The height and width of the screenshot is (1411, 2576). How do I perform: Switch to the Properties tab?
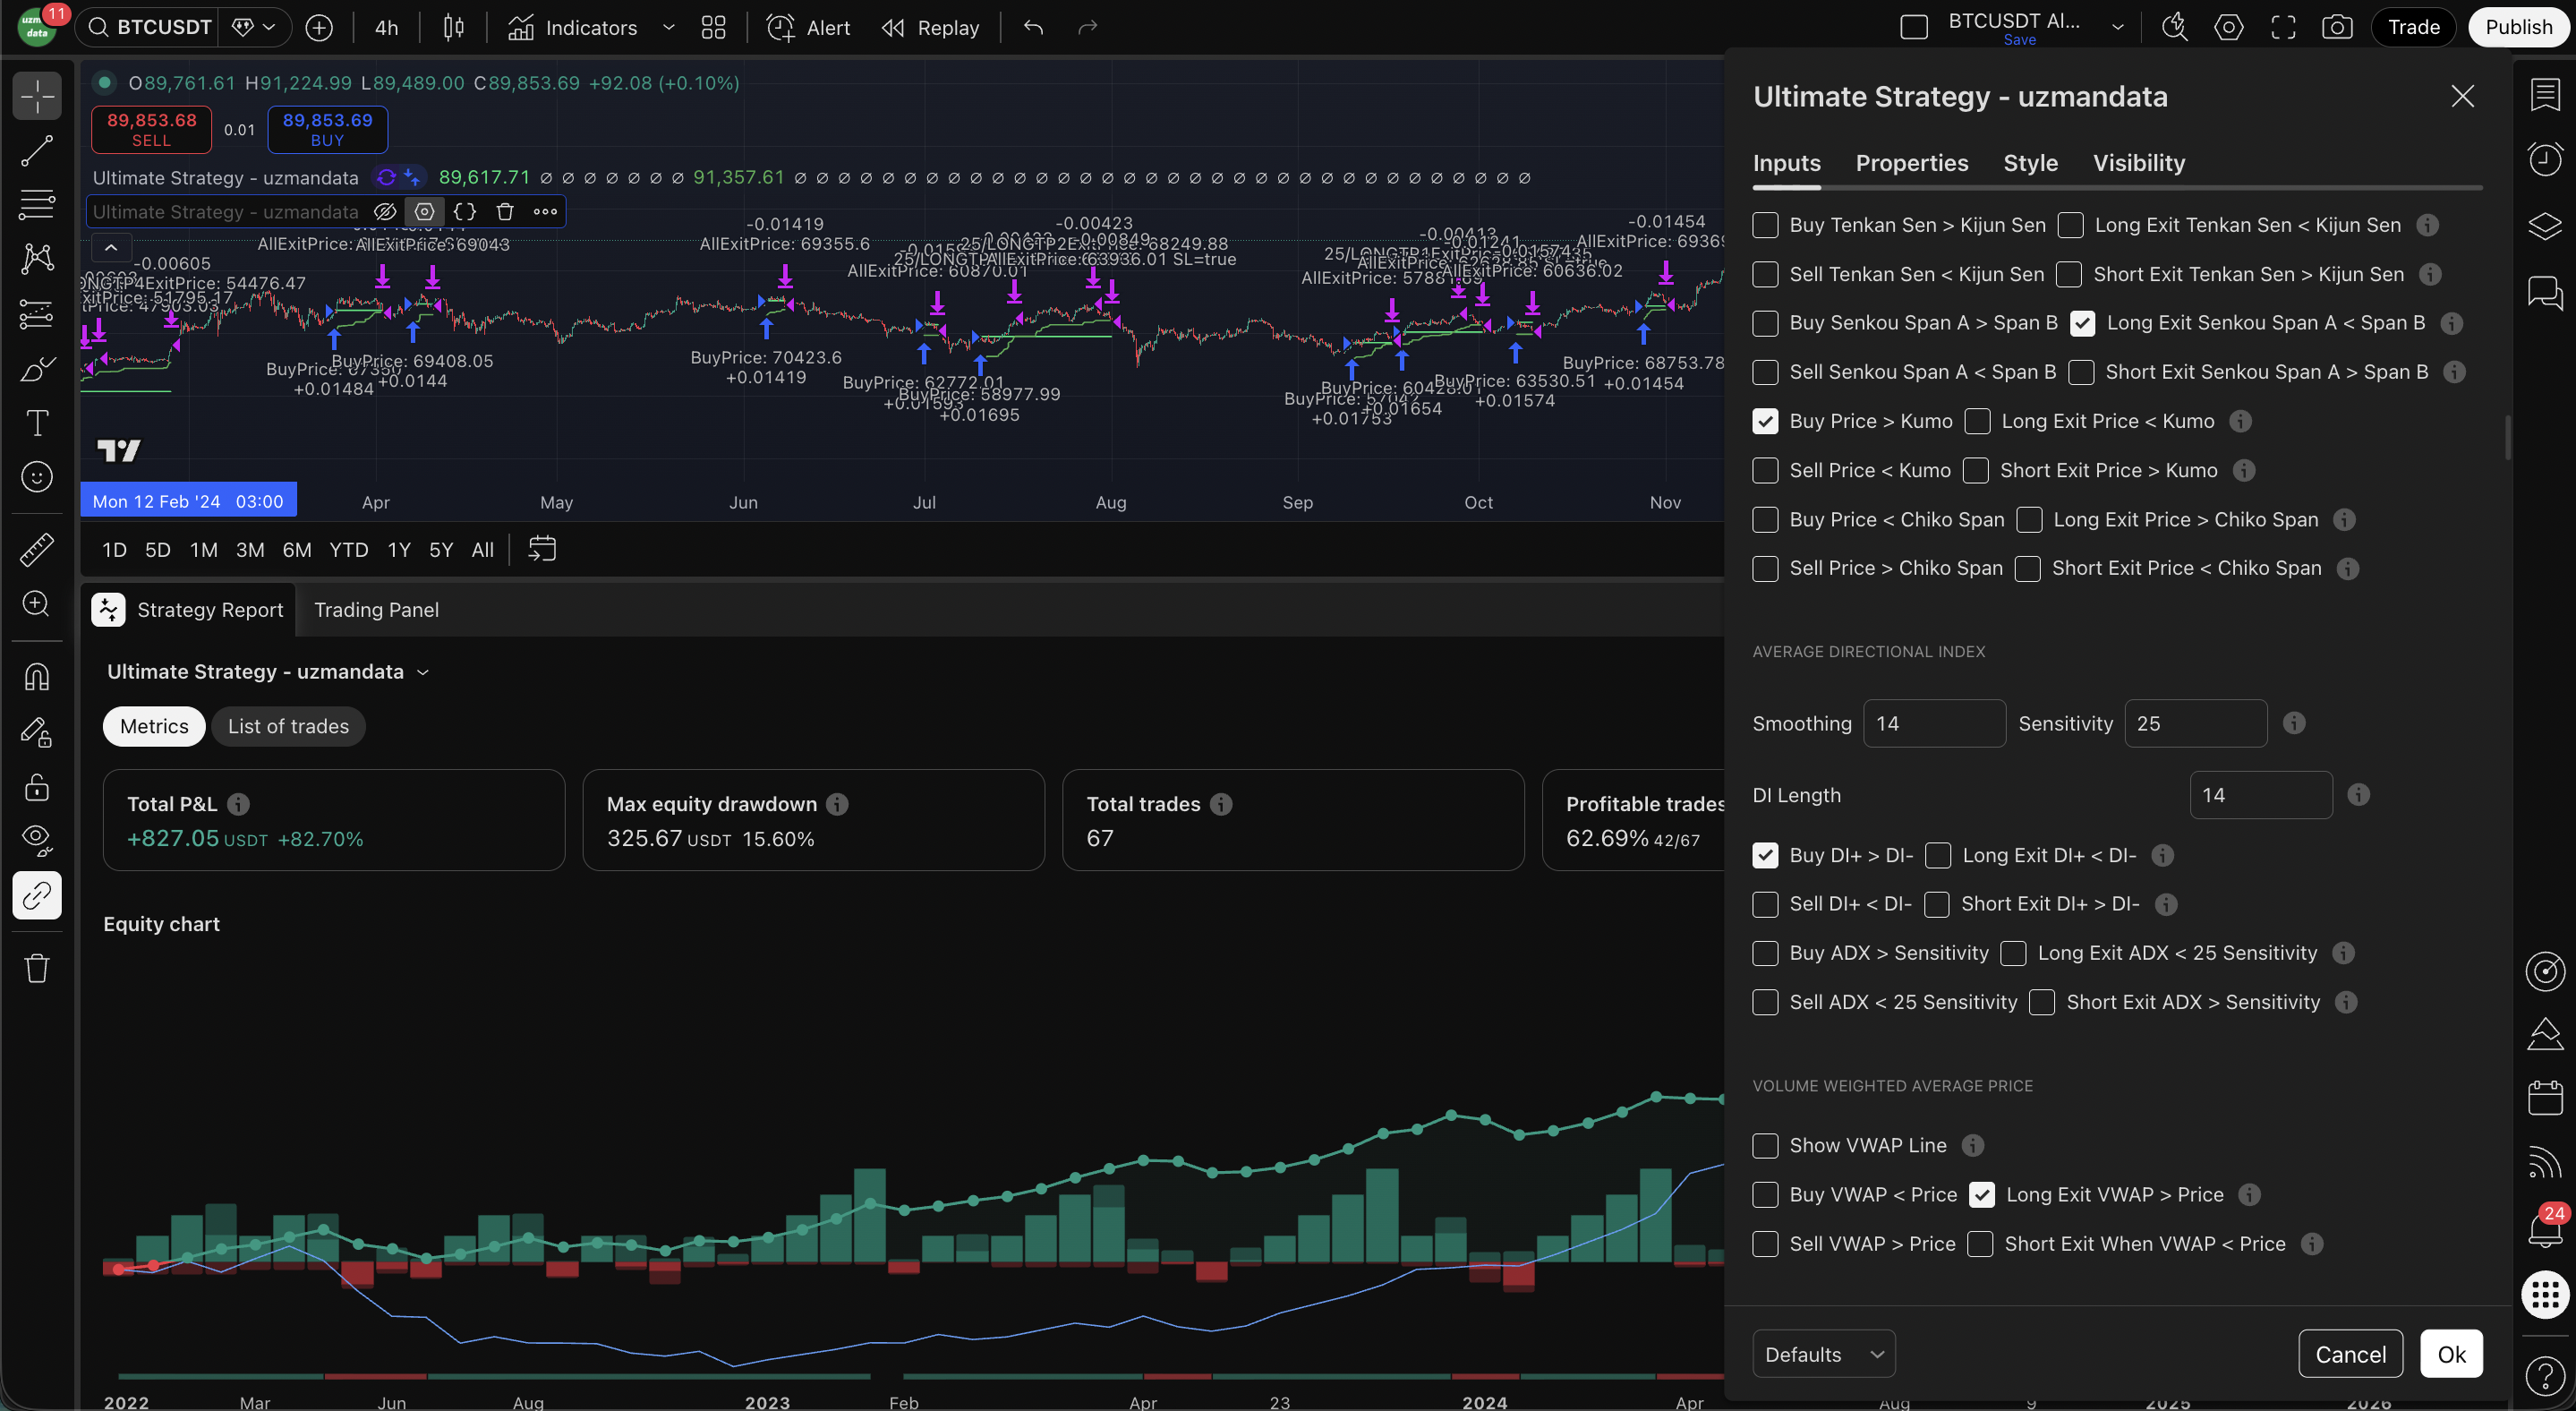click(1911, 163)
